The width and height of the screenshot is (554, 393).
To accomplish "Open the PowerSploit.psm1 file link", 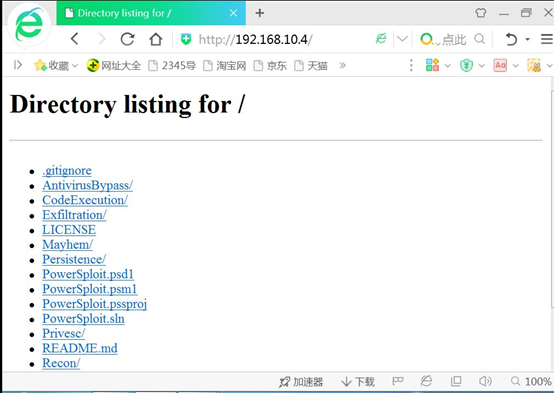I will (x=90, y=289).
